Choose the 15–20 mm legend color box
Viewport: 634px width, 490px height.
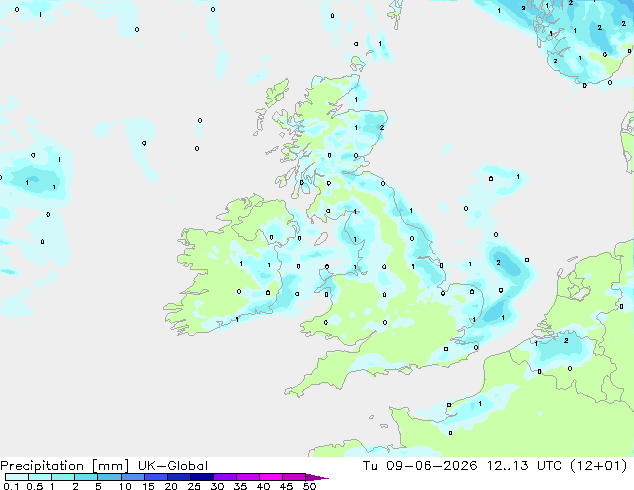tap(156, 477)
